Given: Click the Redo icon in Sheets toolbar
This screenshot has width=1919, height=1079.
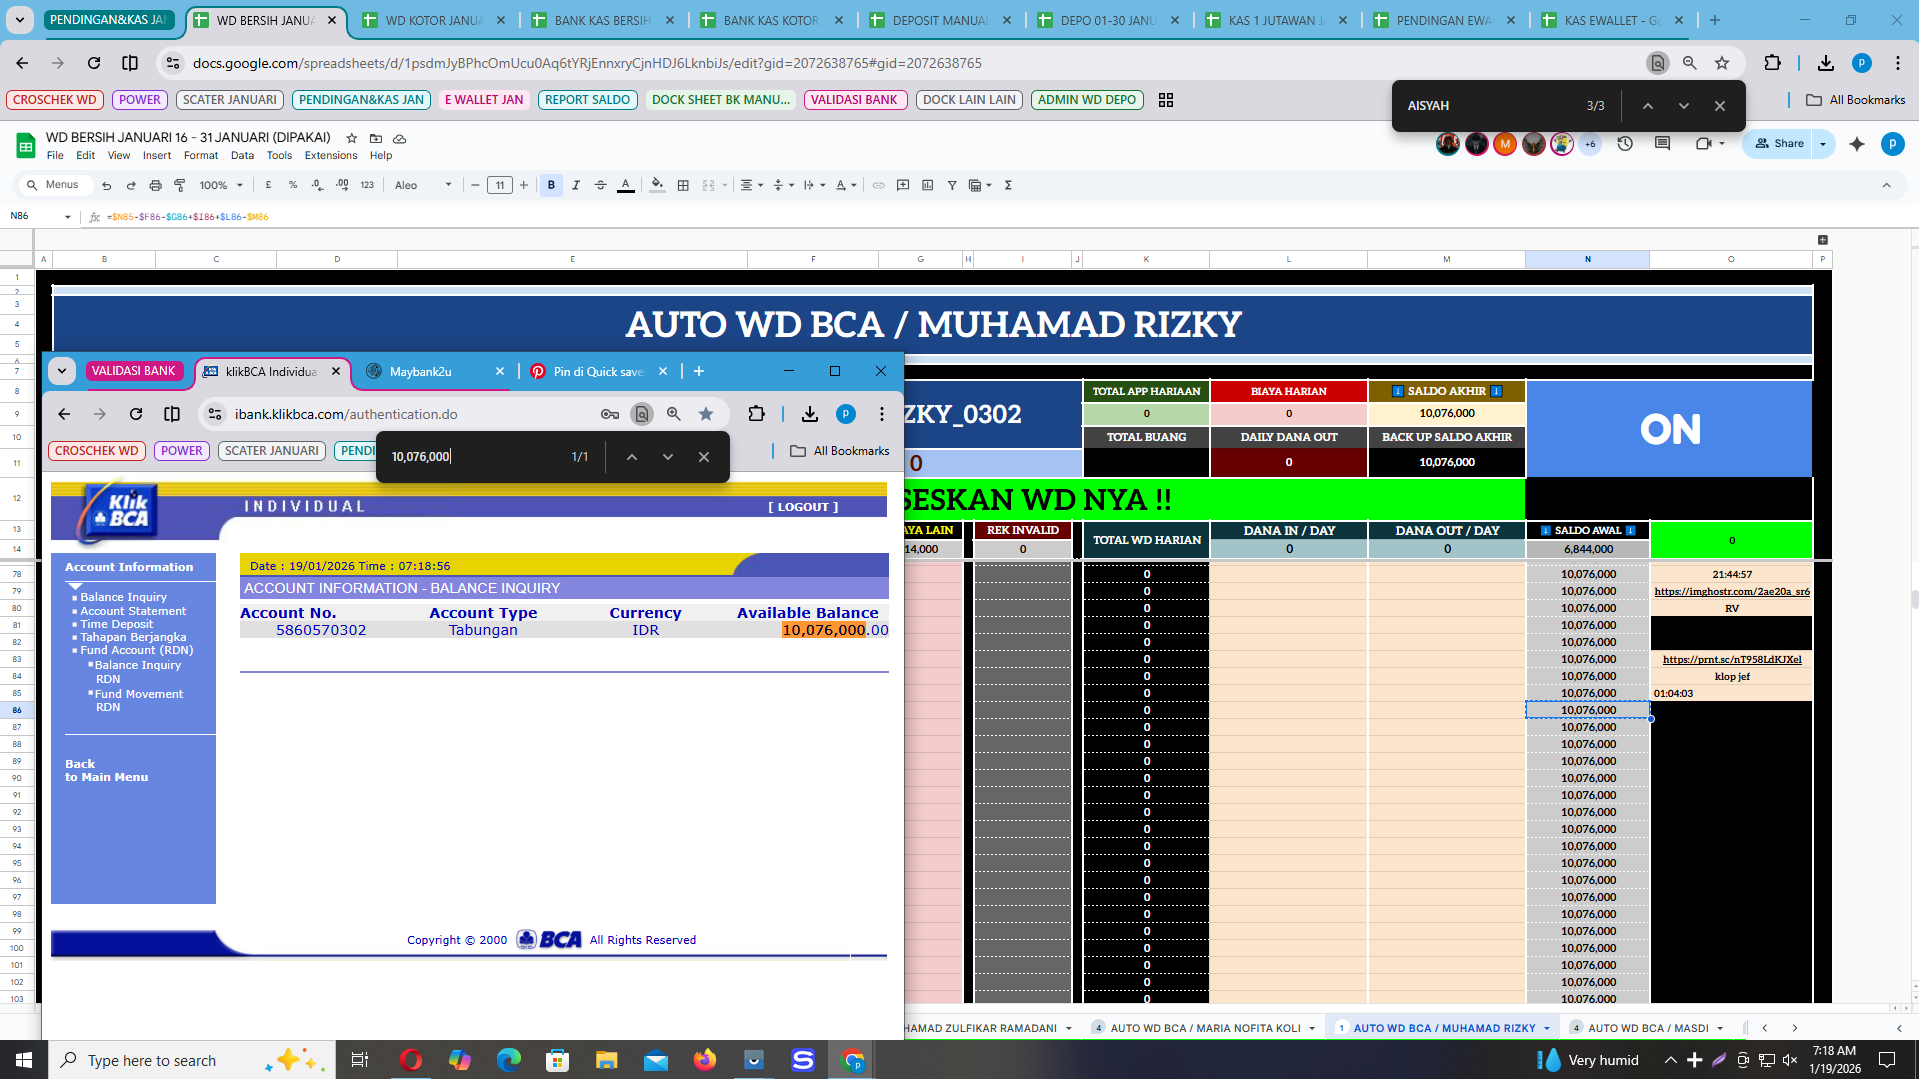Looking at the screenshot, I should 130,185.
